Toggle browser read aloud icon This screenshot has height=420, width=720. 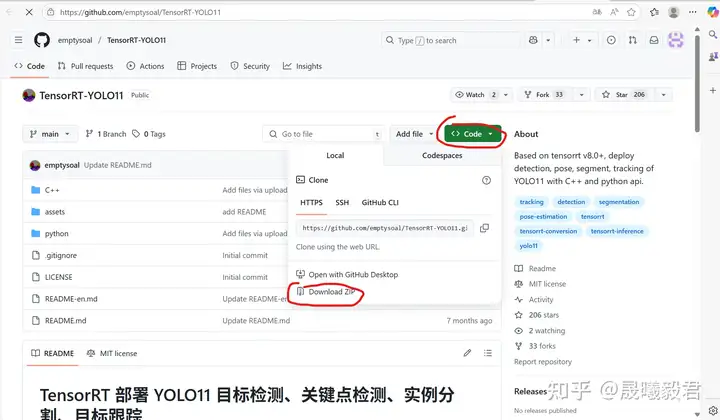[x=614, y=12]
